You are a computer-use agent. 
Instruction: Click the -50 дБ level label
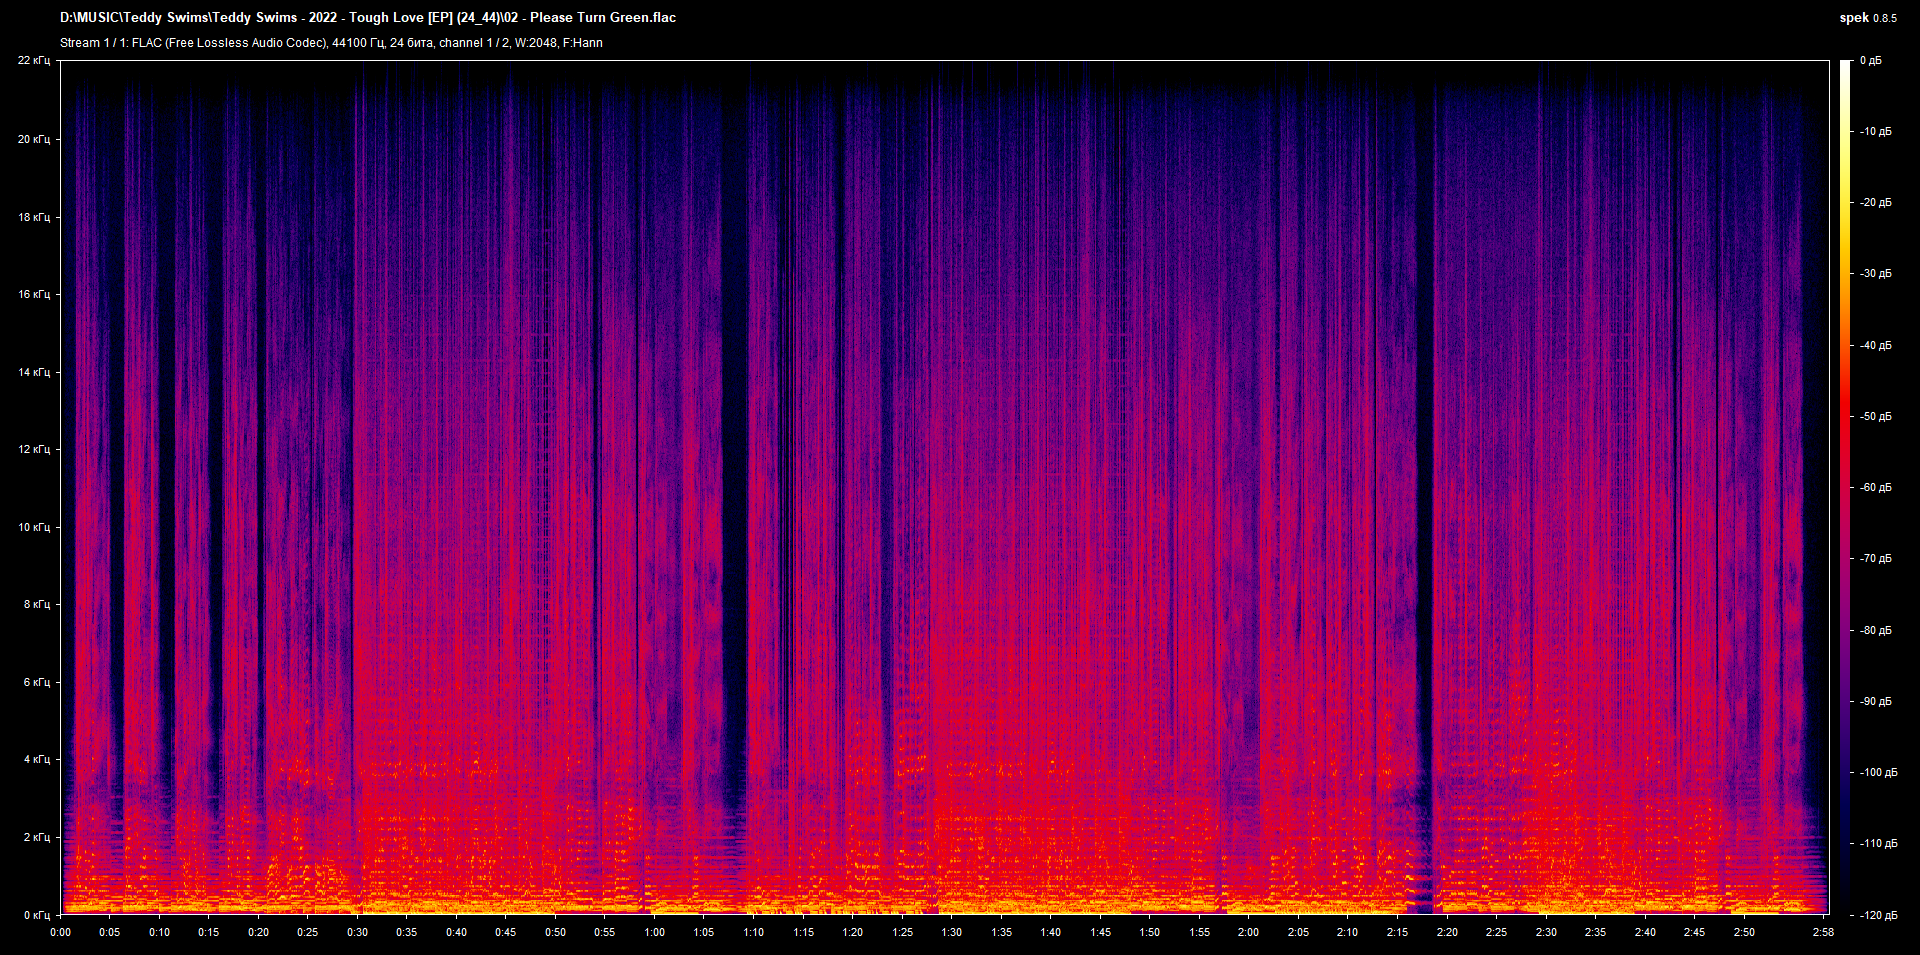coord(1876,416)
